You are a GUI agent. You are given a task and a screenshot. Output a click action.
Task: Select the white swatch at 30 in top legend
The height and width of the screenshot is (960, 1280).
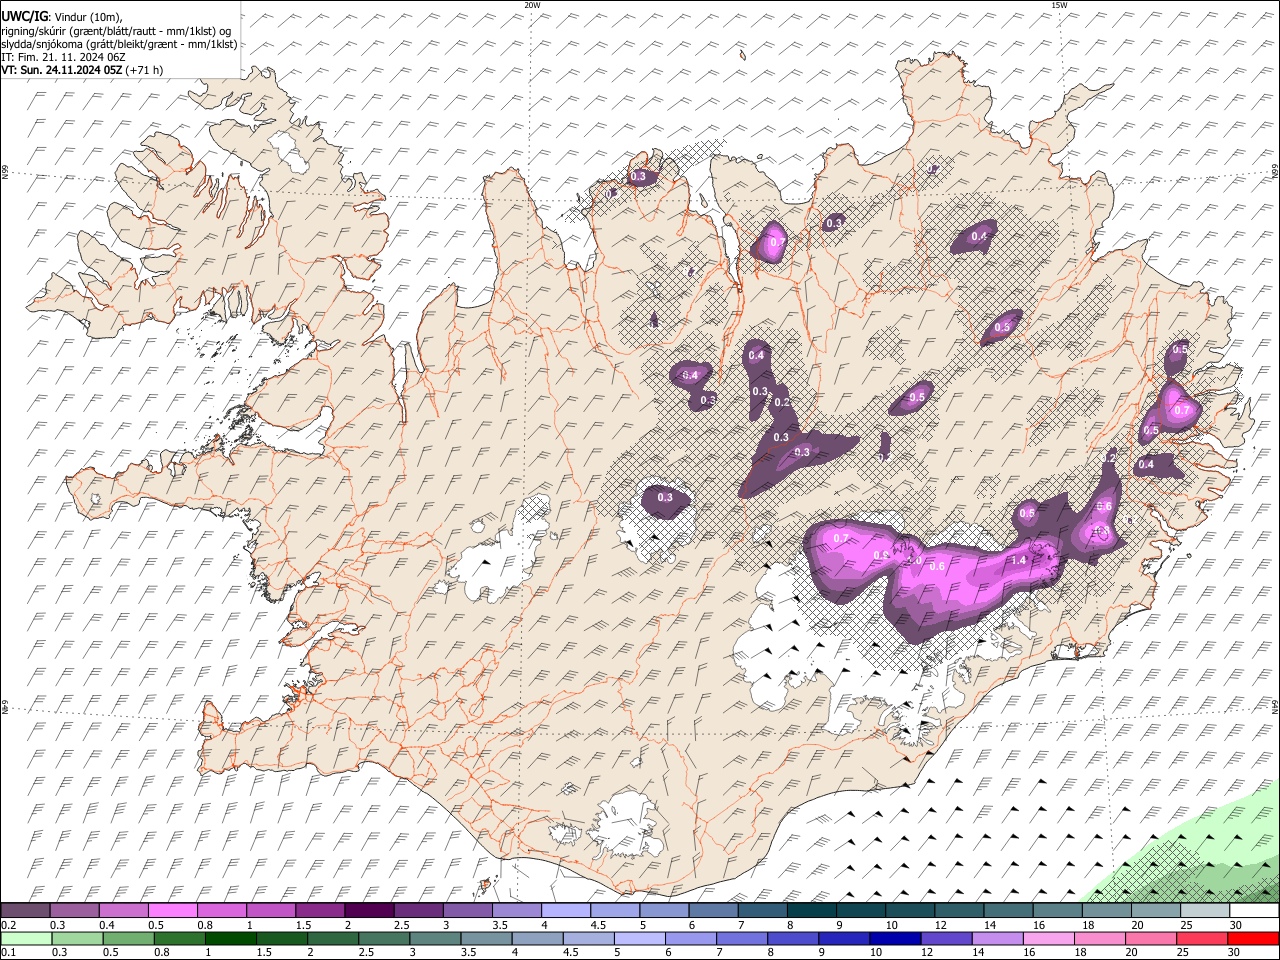[1254, 911]
